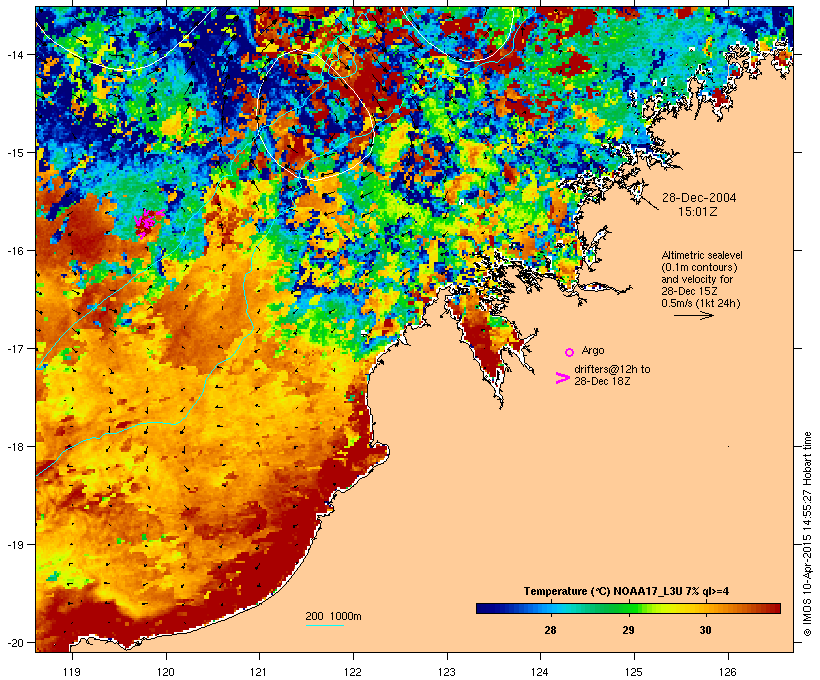Click the longitude axis label 124

tap(540, 672)
